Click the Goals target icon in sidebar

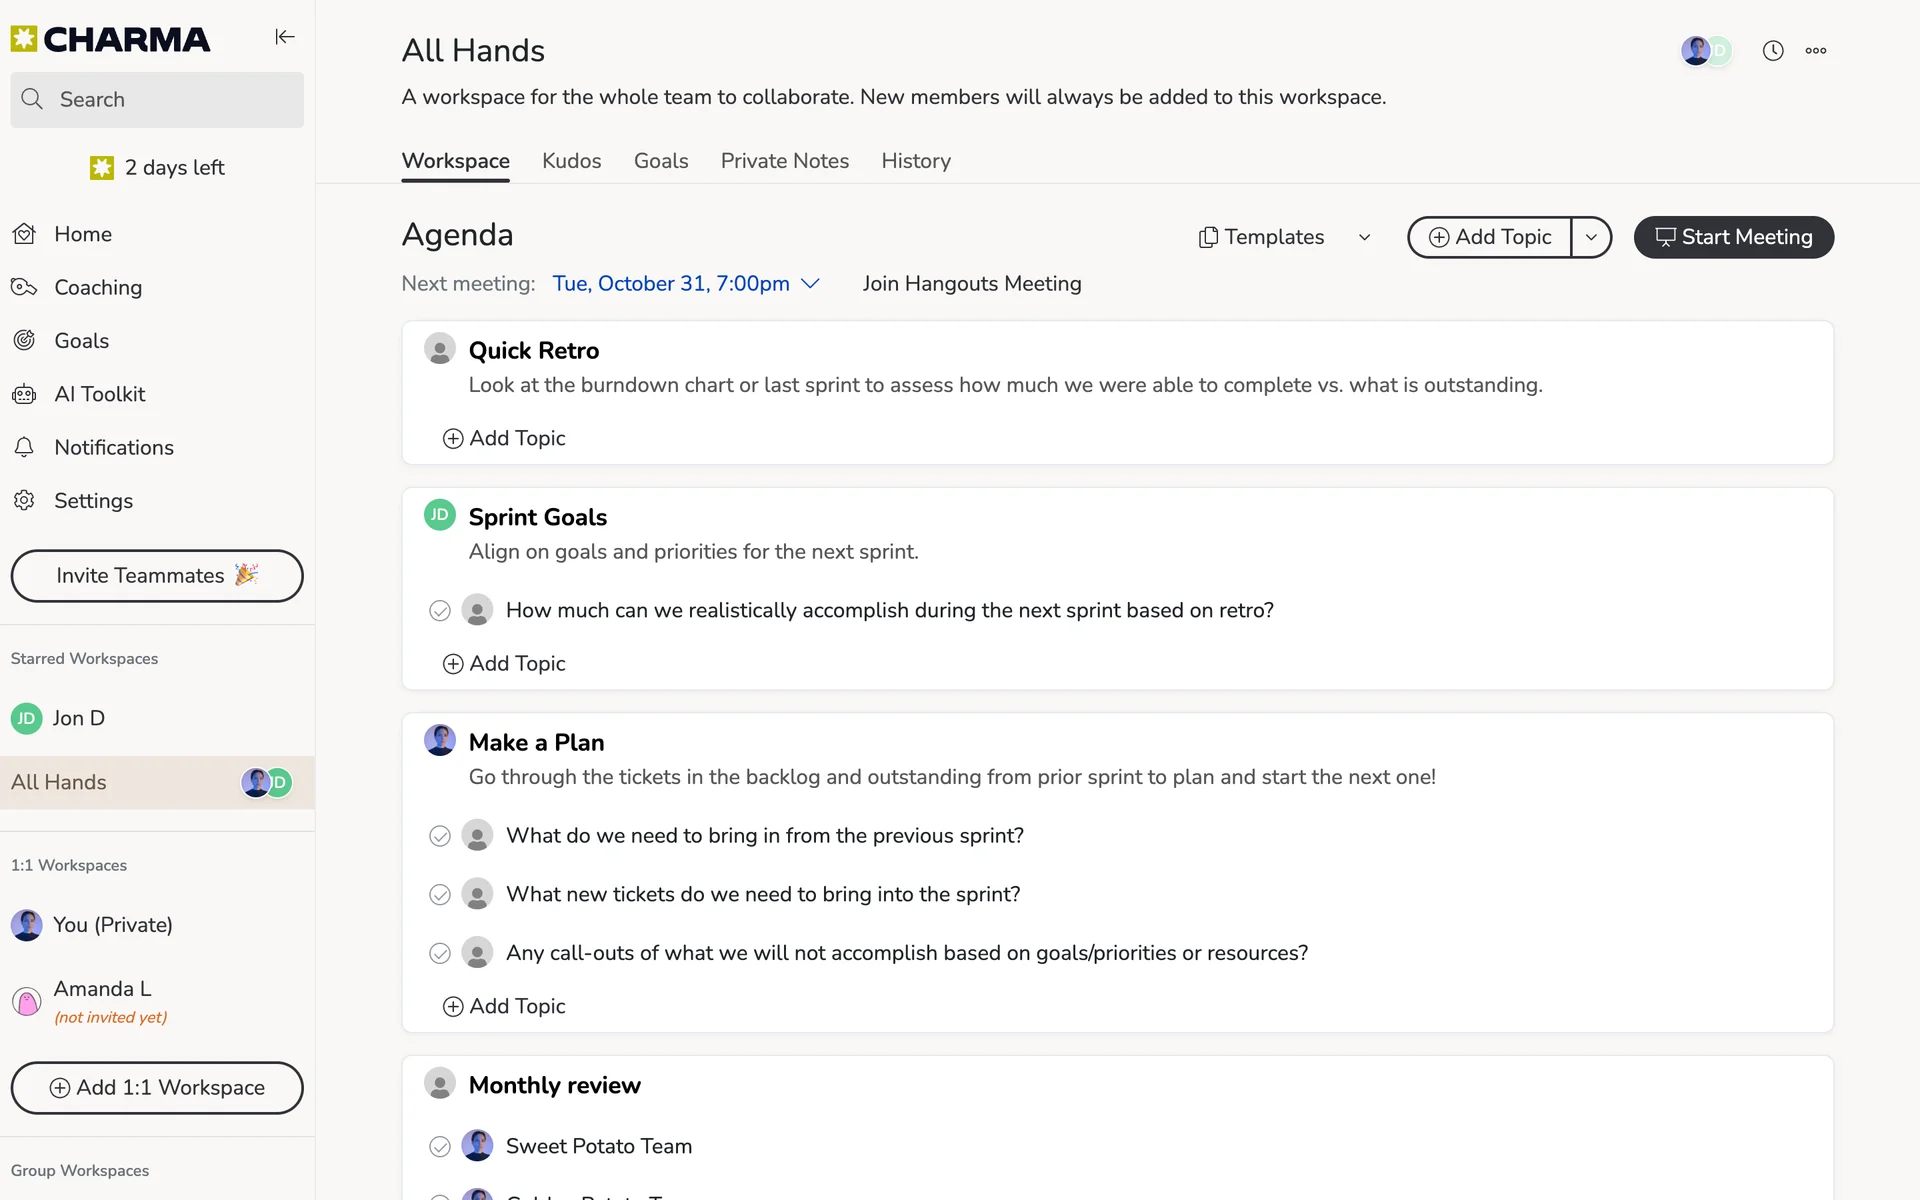point(24,341)
